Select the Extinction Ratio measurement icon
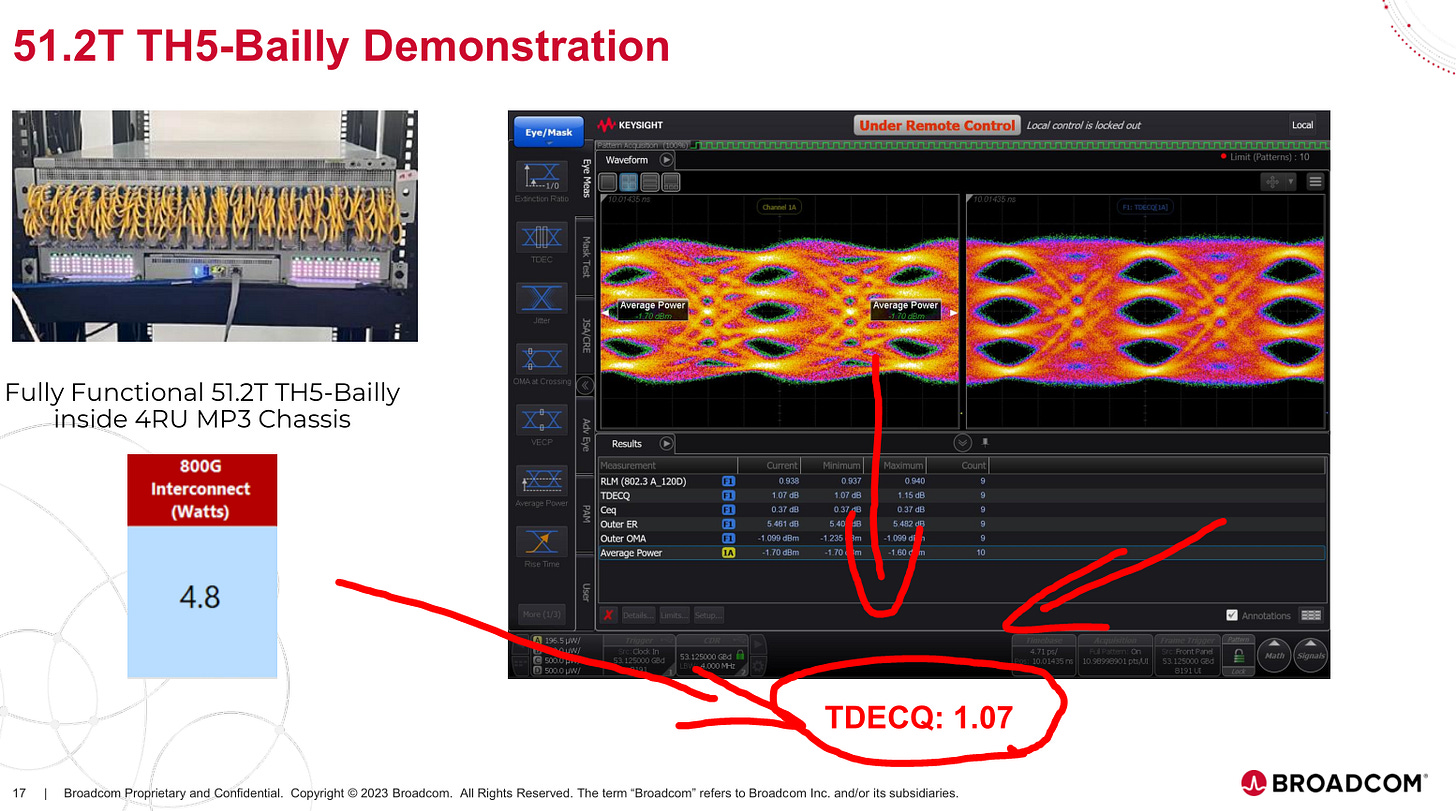Screen dimensions: 1456x811 click(x=541, y=178)
